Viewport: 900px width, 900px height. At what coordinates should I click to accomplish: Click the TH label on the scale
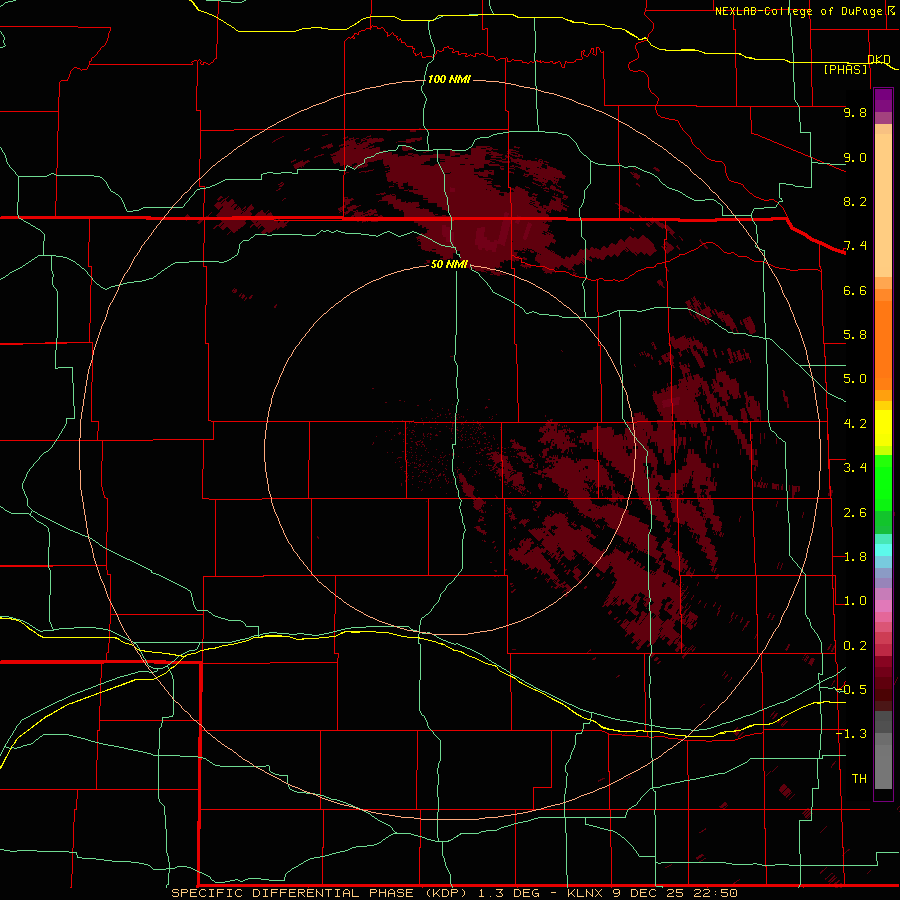pyautogui.click(x=859, y=779)
